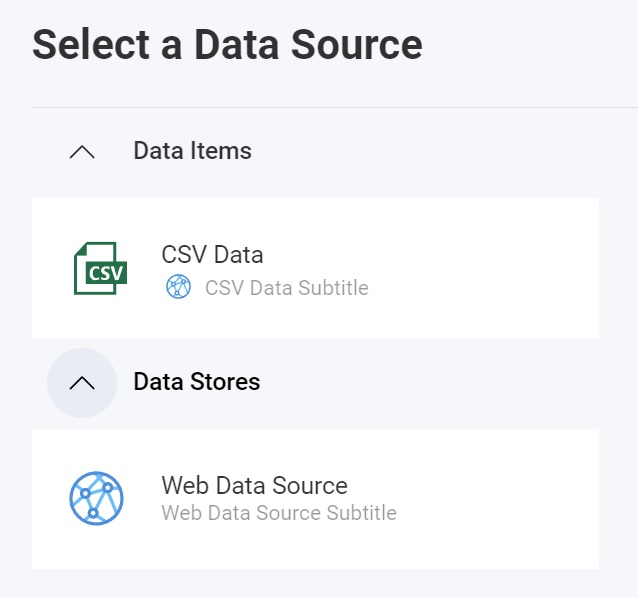Click the CSV Data Subtitle gray text

coord(286,289)
